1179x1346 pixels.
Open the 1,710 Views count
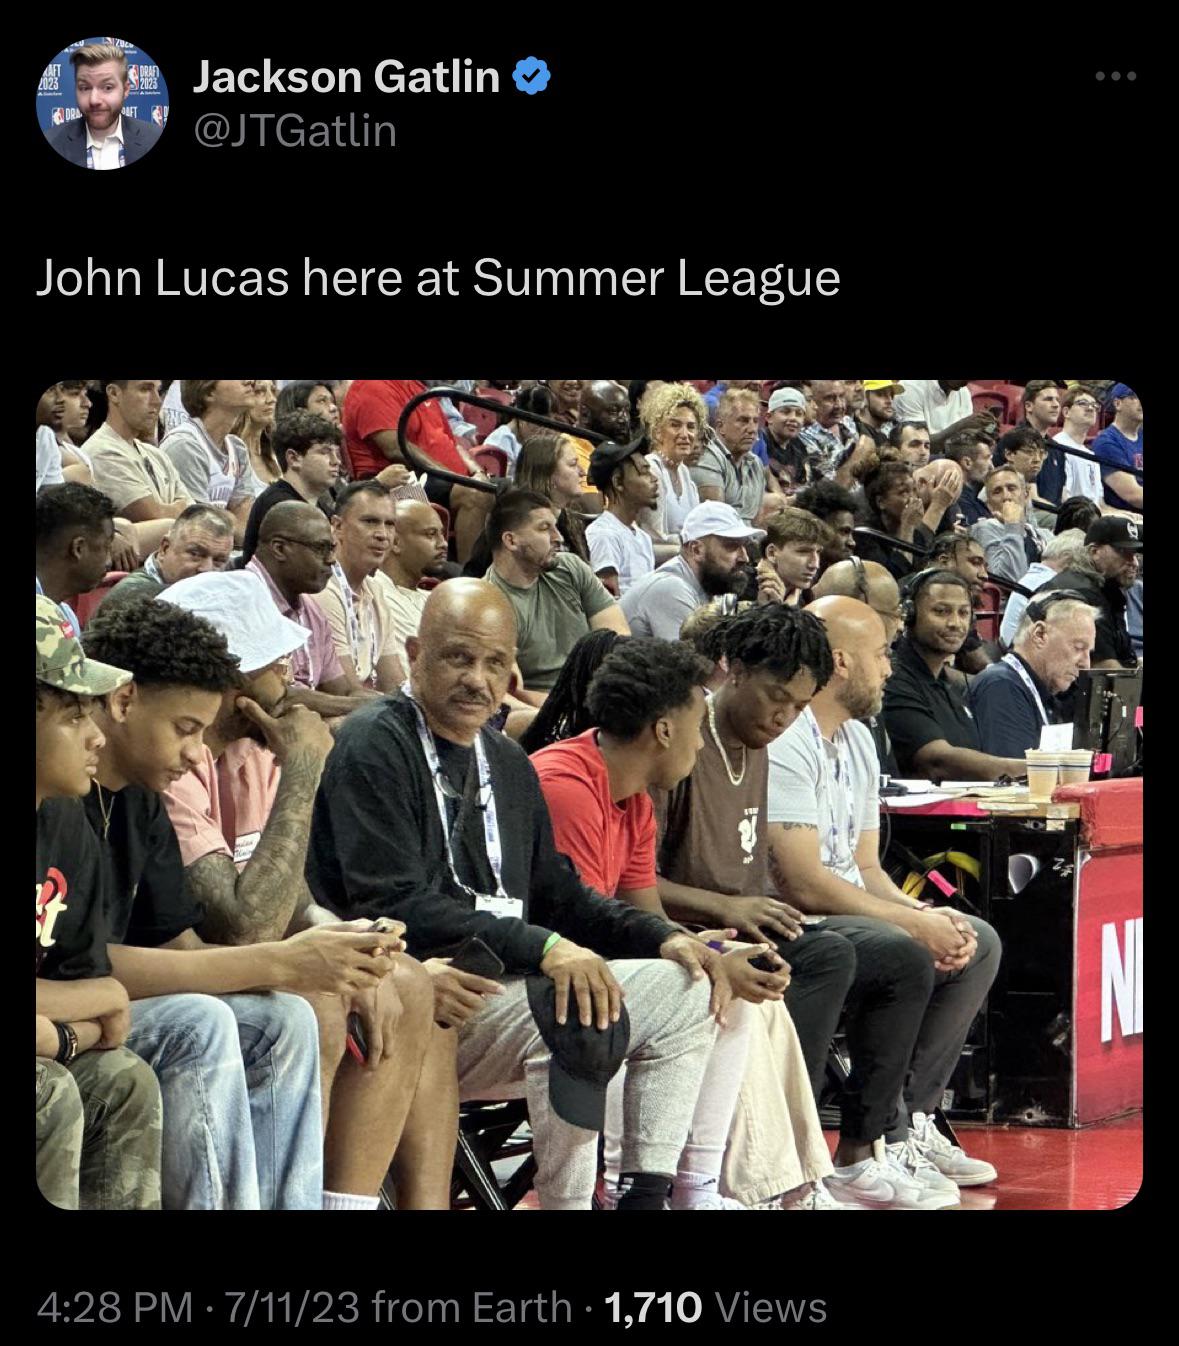pyautogui.click(x=716, y=1307)
